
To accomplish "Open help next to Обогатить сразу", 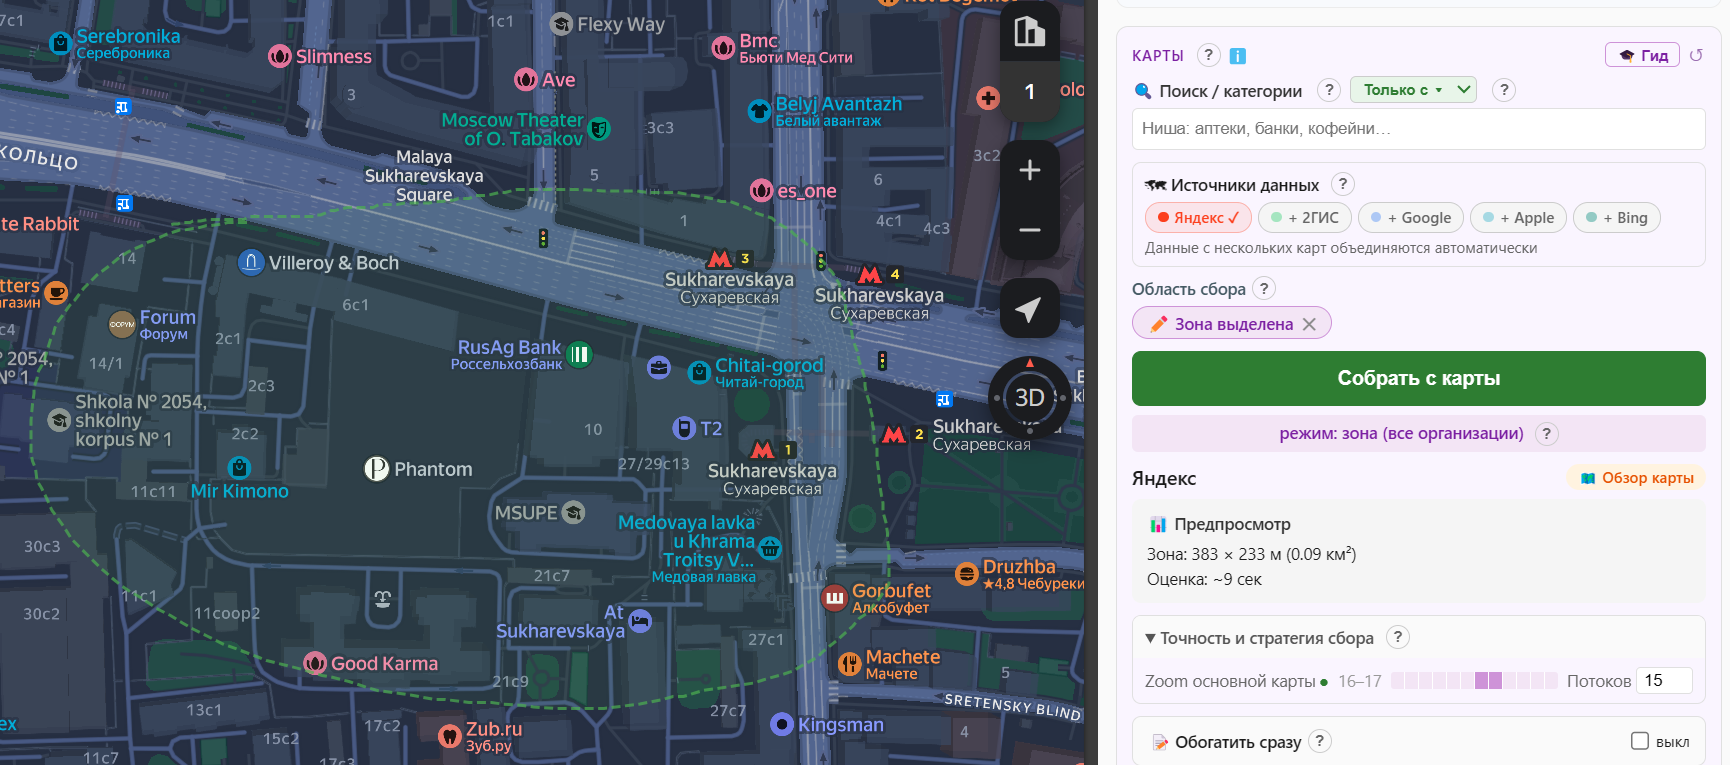I will [1320, 741].
